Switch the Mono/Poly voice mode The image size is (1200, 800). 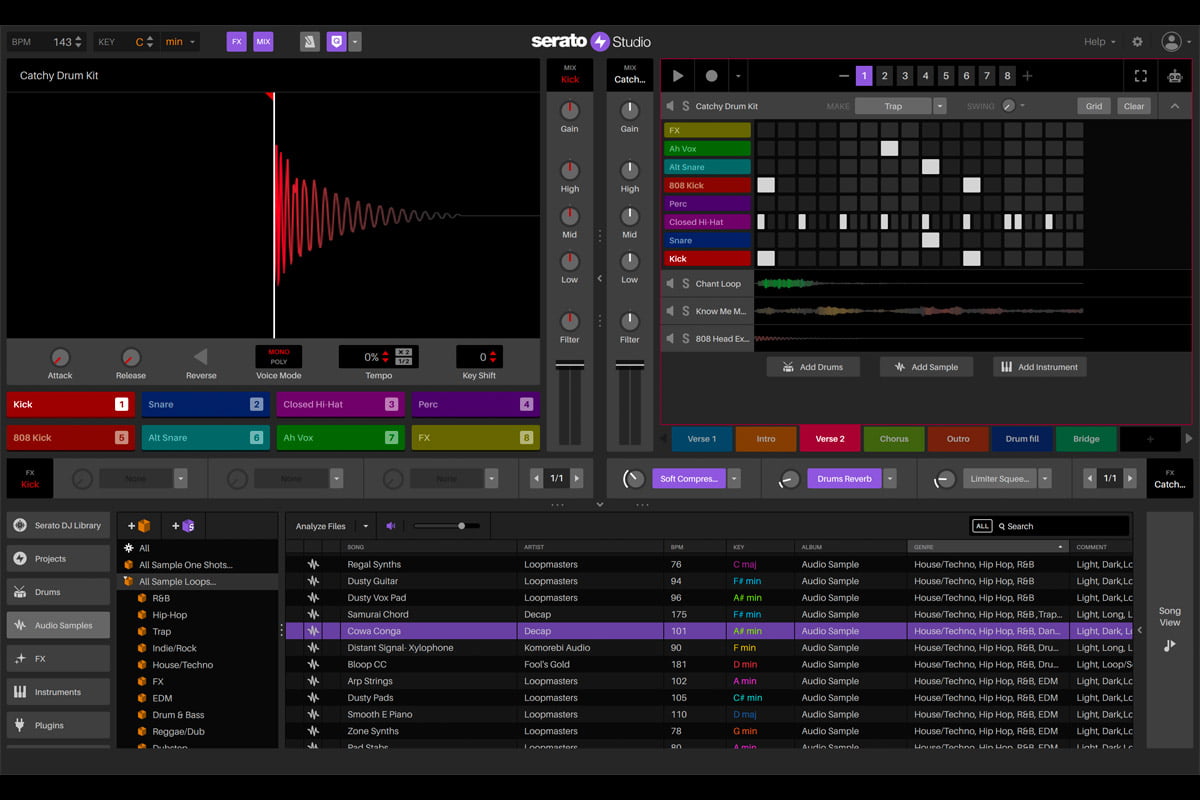coord(278,356)
